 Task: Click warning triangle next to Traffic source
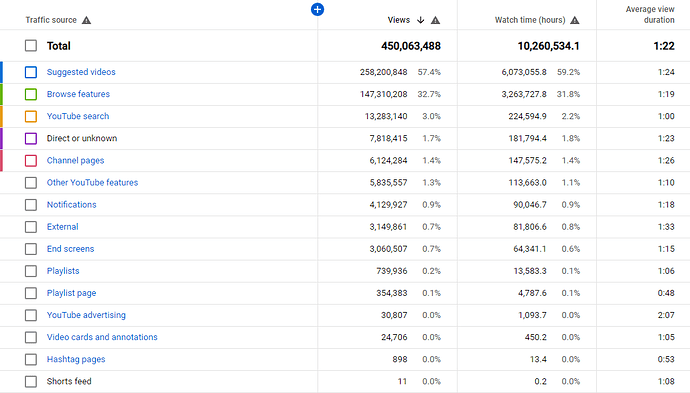pos(87,20)
